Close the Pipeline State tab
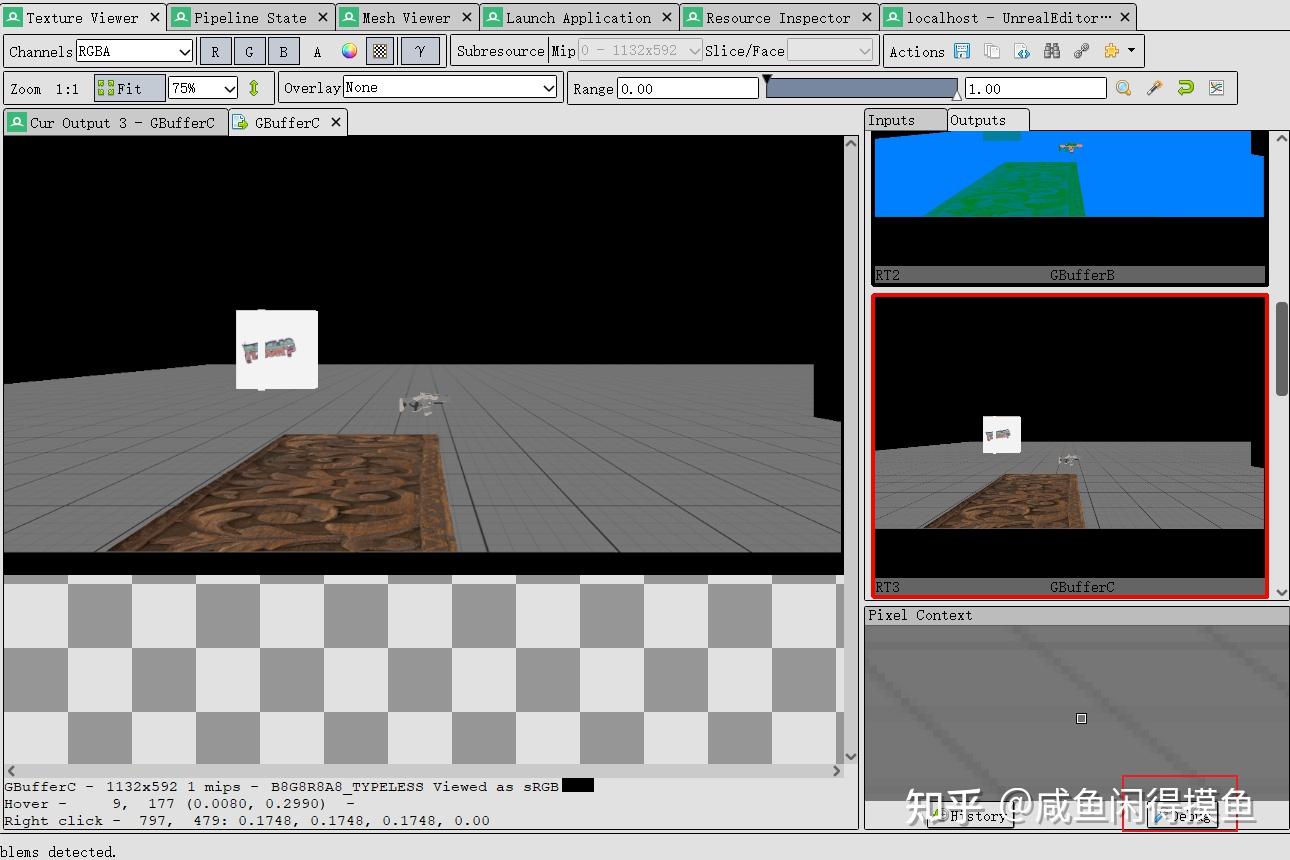 point(323,17)
